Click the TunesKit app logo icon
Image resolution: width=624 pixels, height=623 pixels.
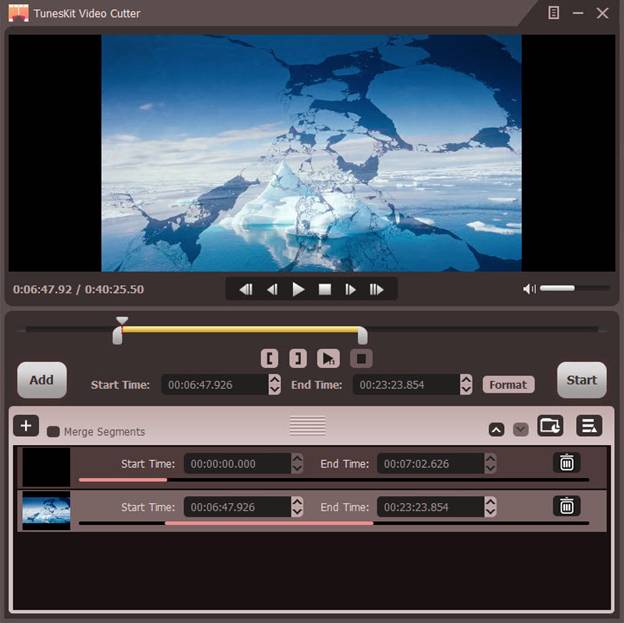click(19, 13)
